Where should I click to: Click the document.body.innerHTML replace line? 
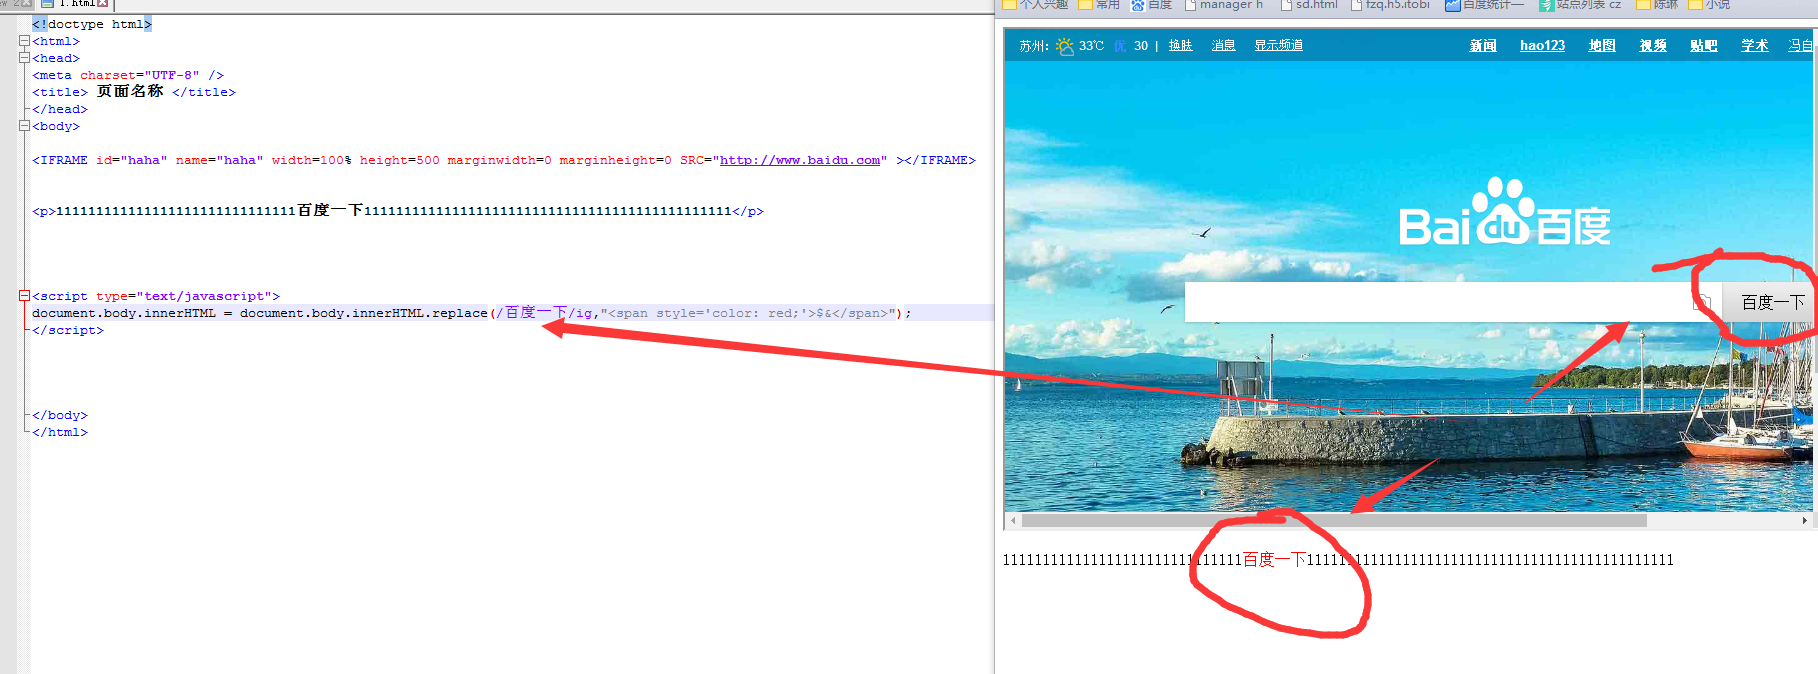(472, 313)
